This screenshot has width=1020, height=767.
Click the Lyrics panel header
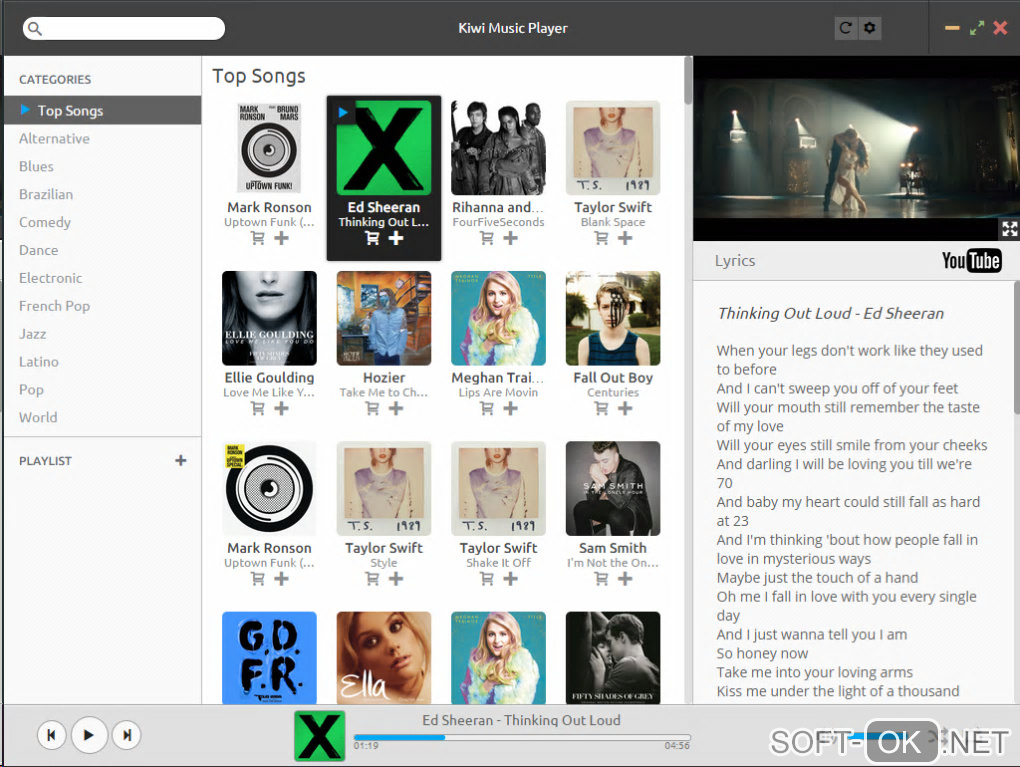735,261
